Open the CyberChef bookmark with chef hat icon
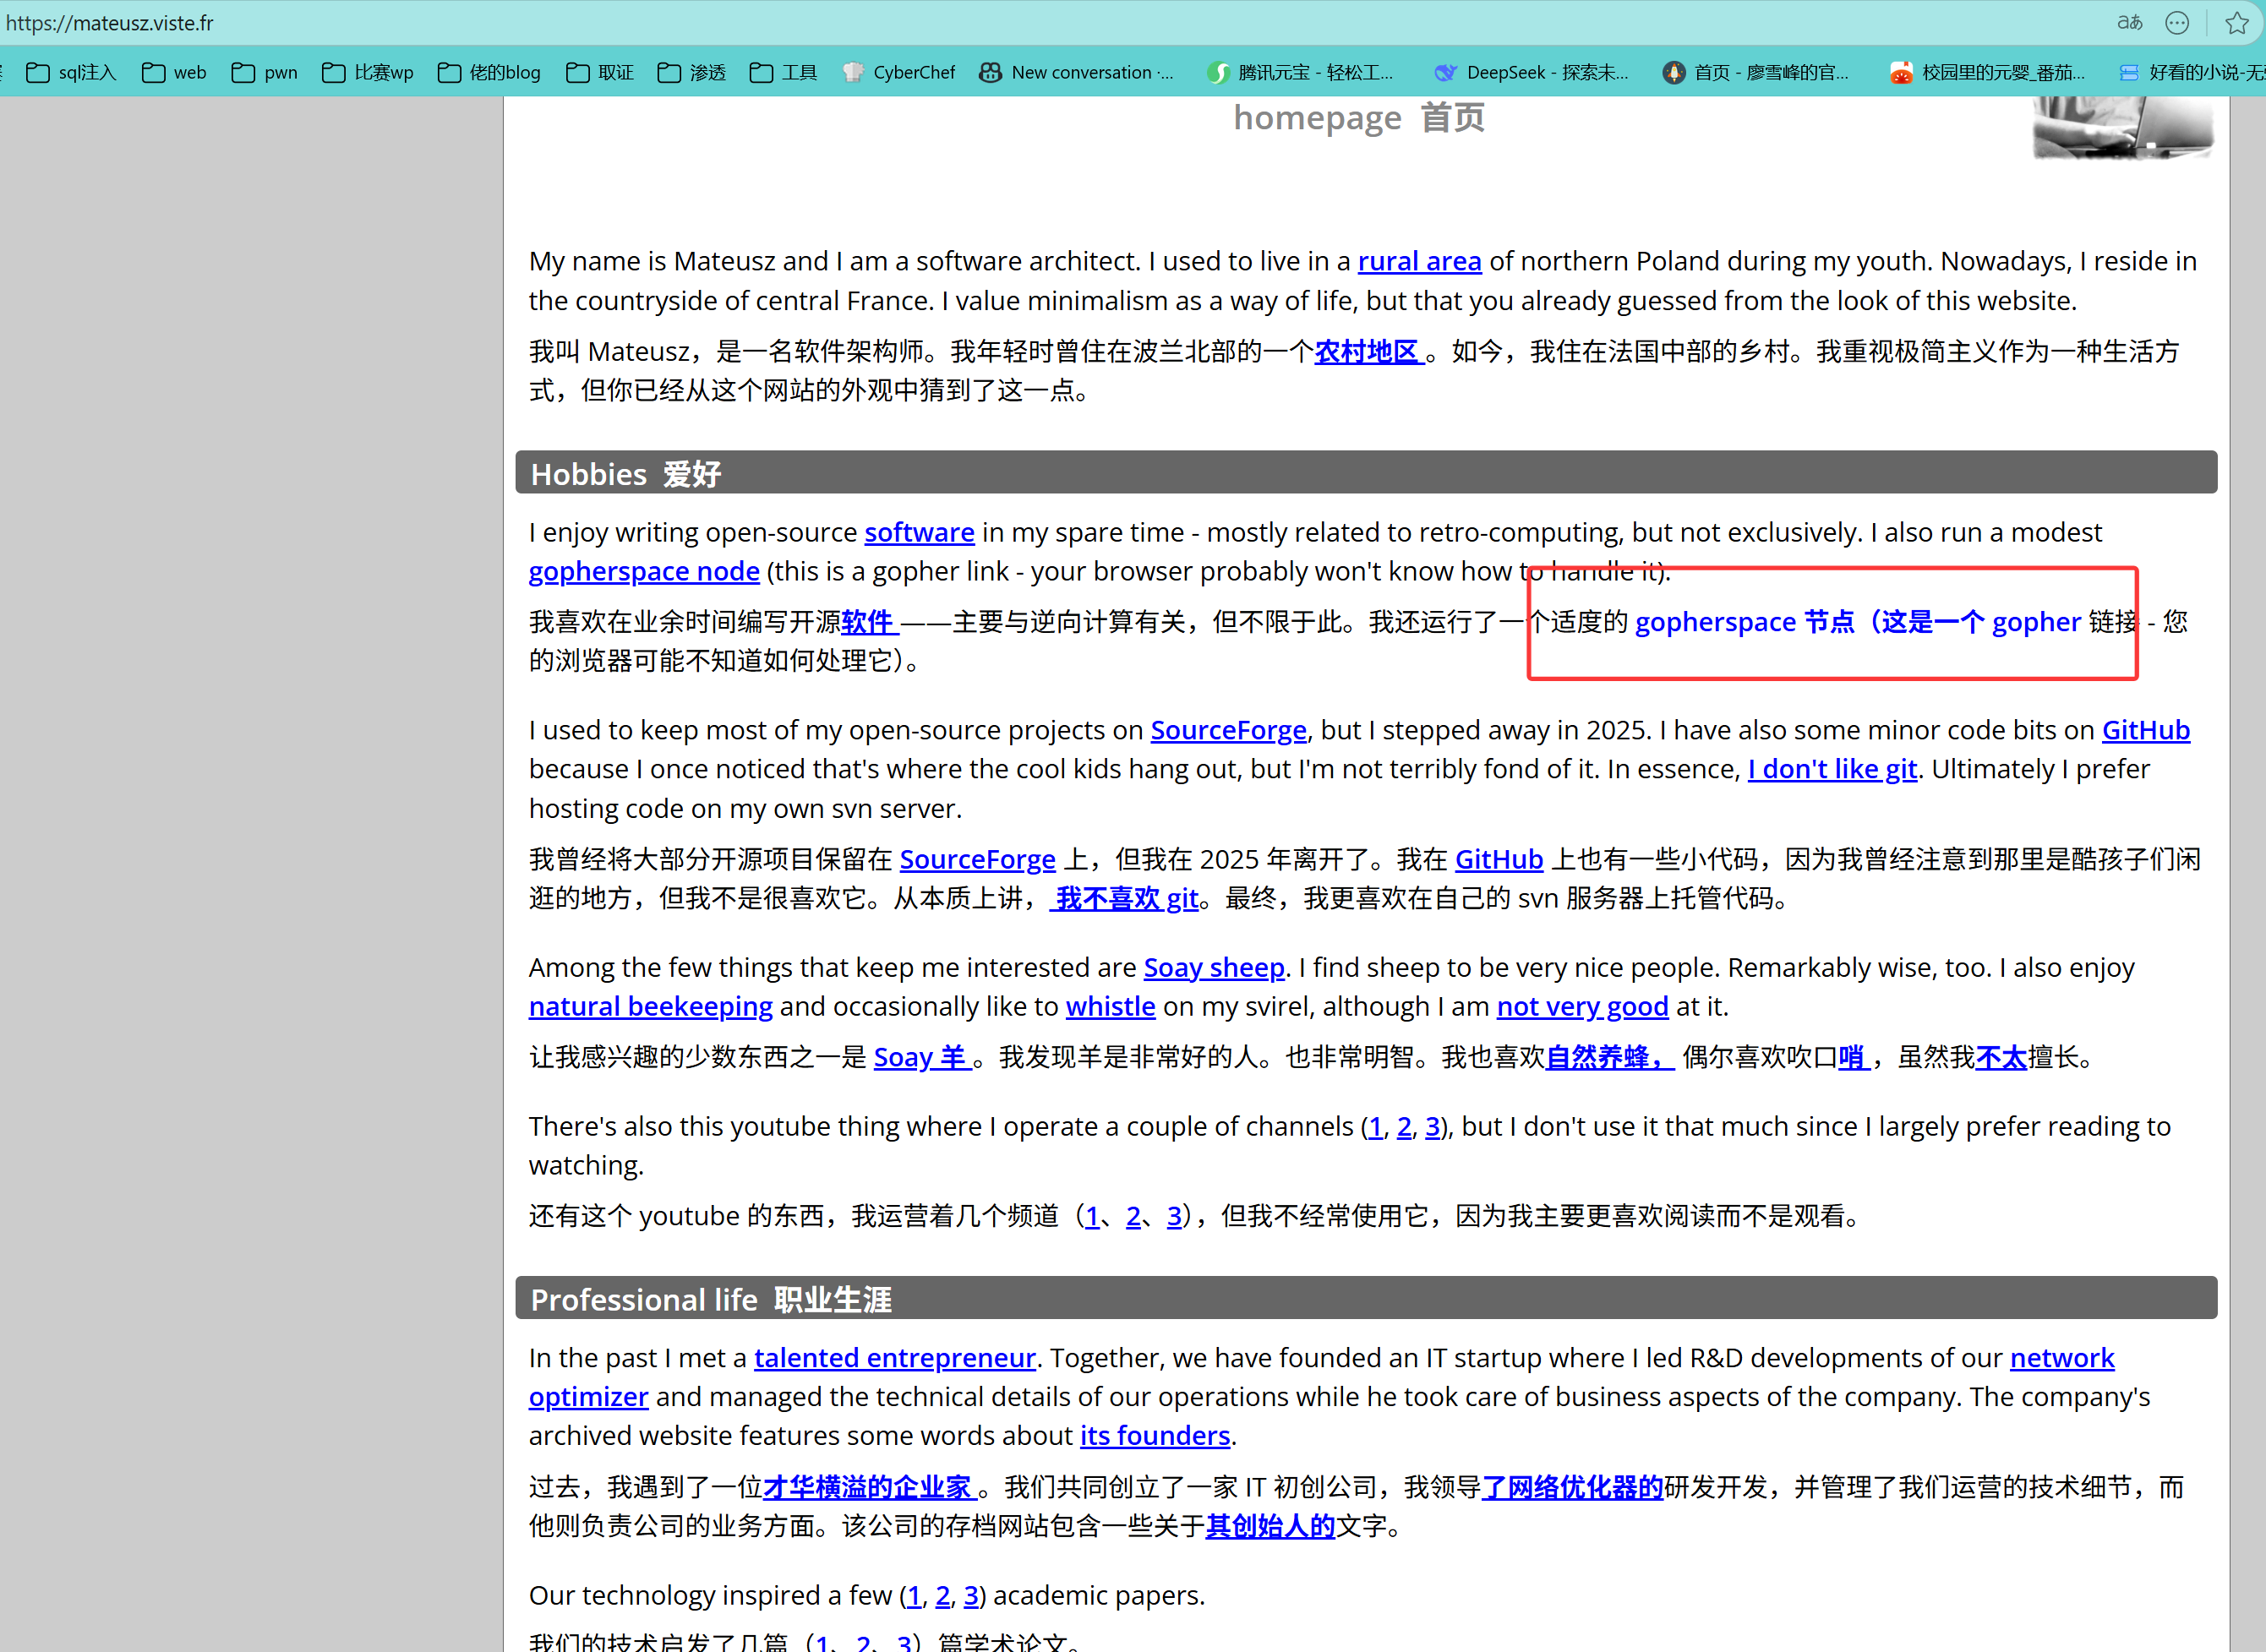 pyautogui.click(x=898, y=72)
